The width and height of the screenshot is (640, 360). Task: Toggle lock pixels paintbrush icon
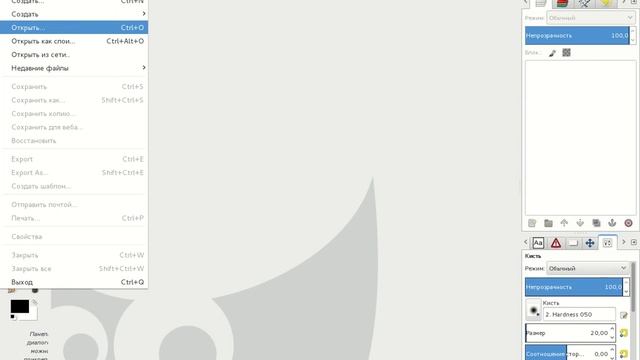point(552,53)
